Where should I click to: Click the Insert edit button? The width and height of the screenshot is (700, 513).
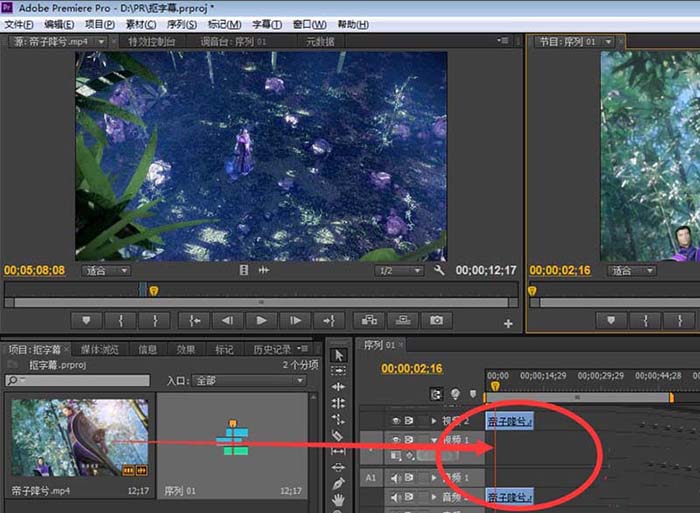369,320
